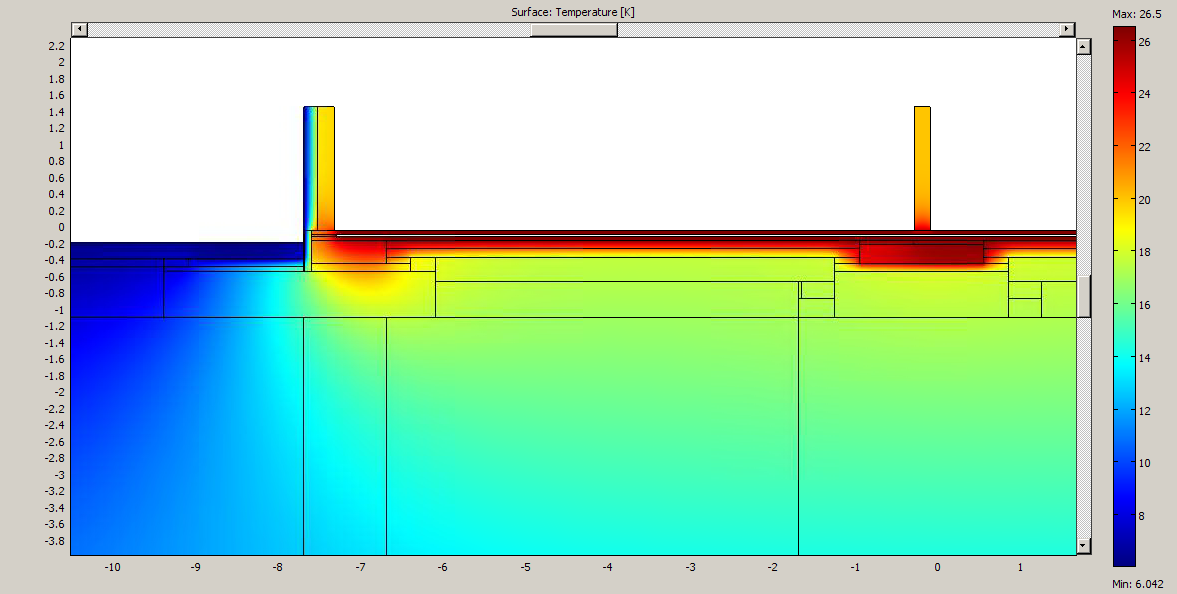
Task: Click the vertical scrollbar down arrow
Action: point(1083,546)
